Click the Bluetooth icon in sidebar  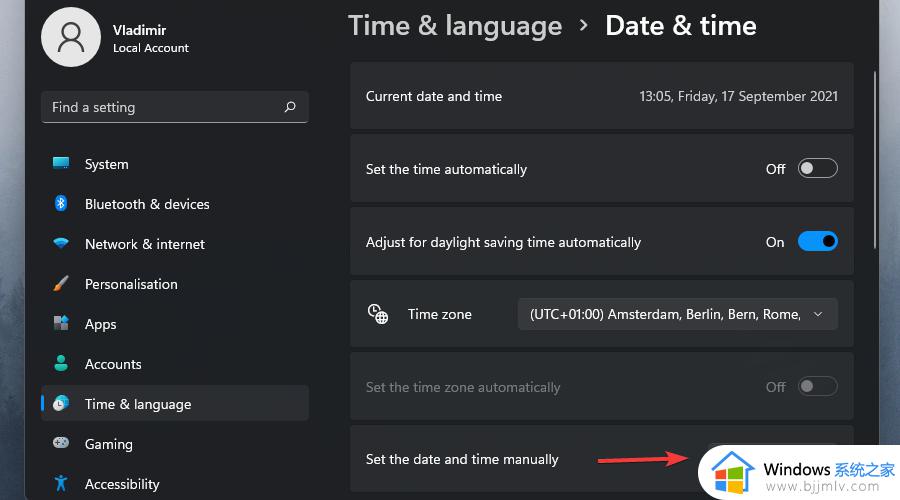click(x=61, y=203)
